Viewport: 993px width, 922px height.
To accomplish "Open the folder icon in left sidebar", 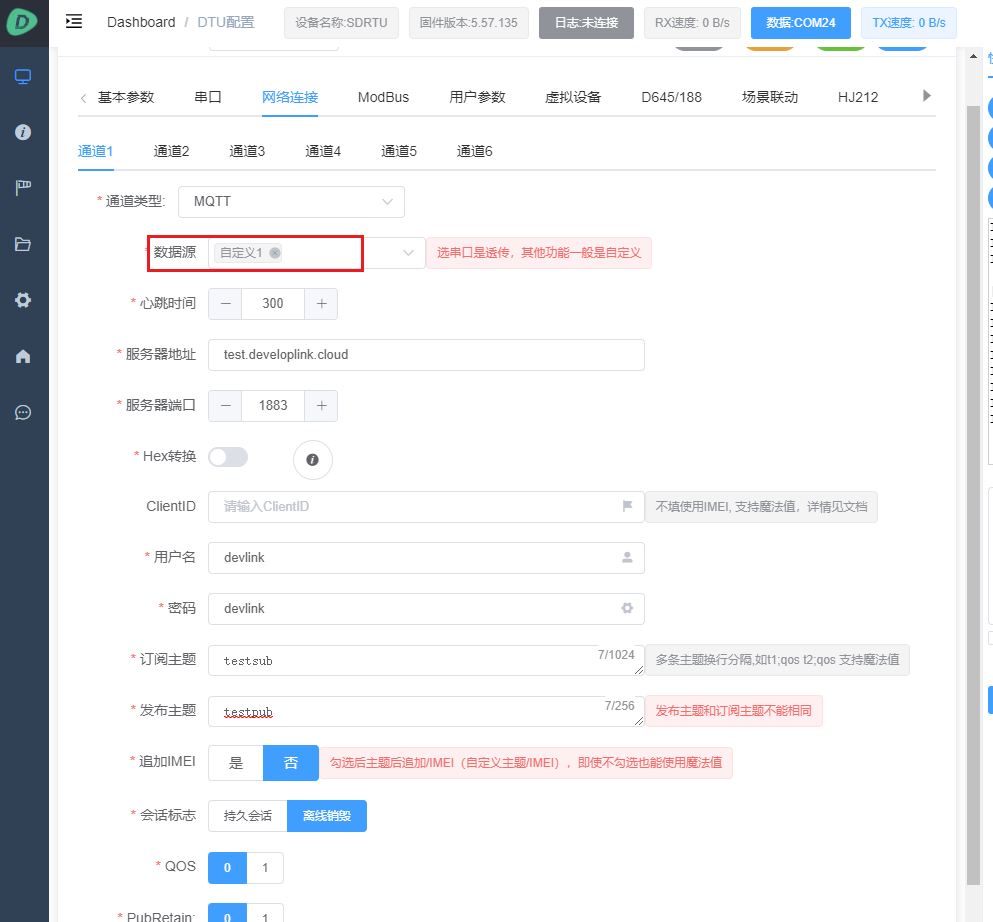I will (23, 244).
